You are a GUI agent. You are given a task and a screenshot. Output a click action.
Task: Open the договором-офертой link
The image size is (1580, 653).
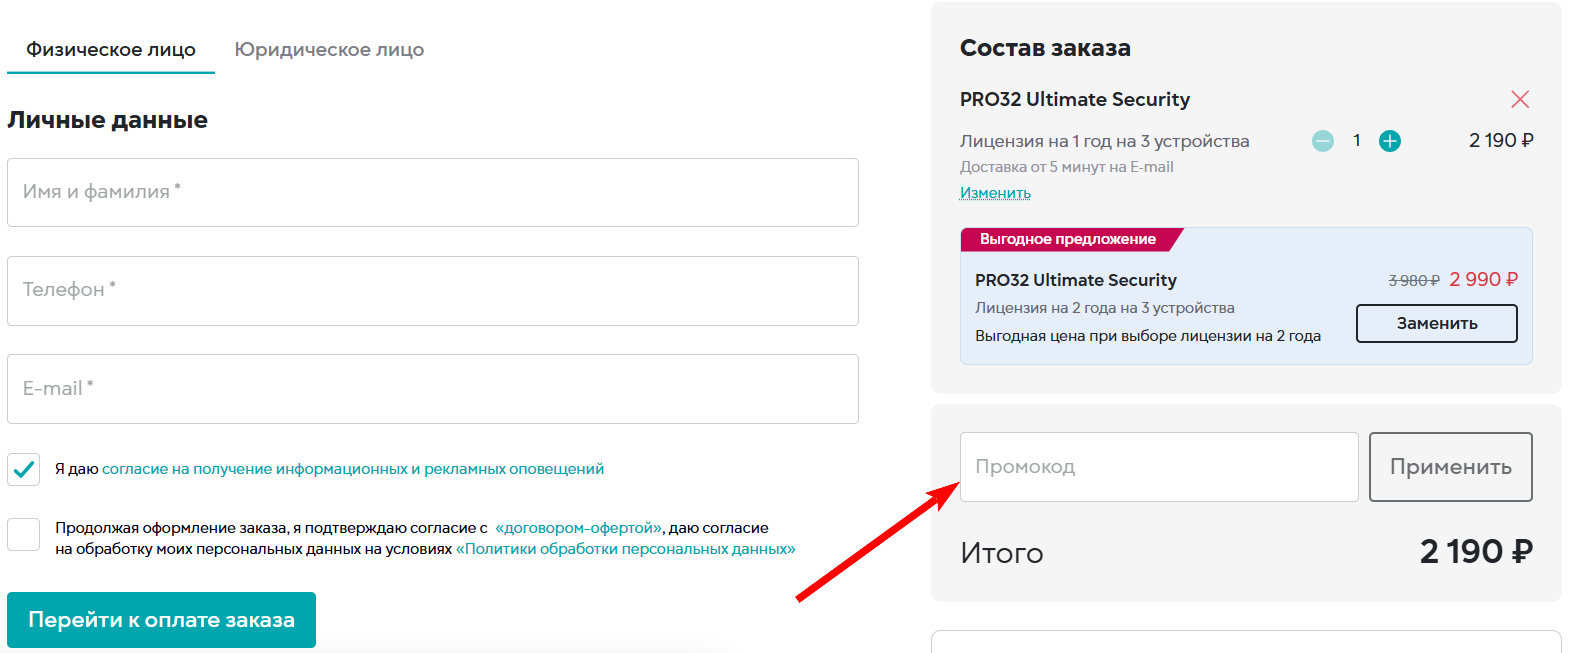tap(579, 528)
